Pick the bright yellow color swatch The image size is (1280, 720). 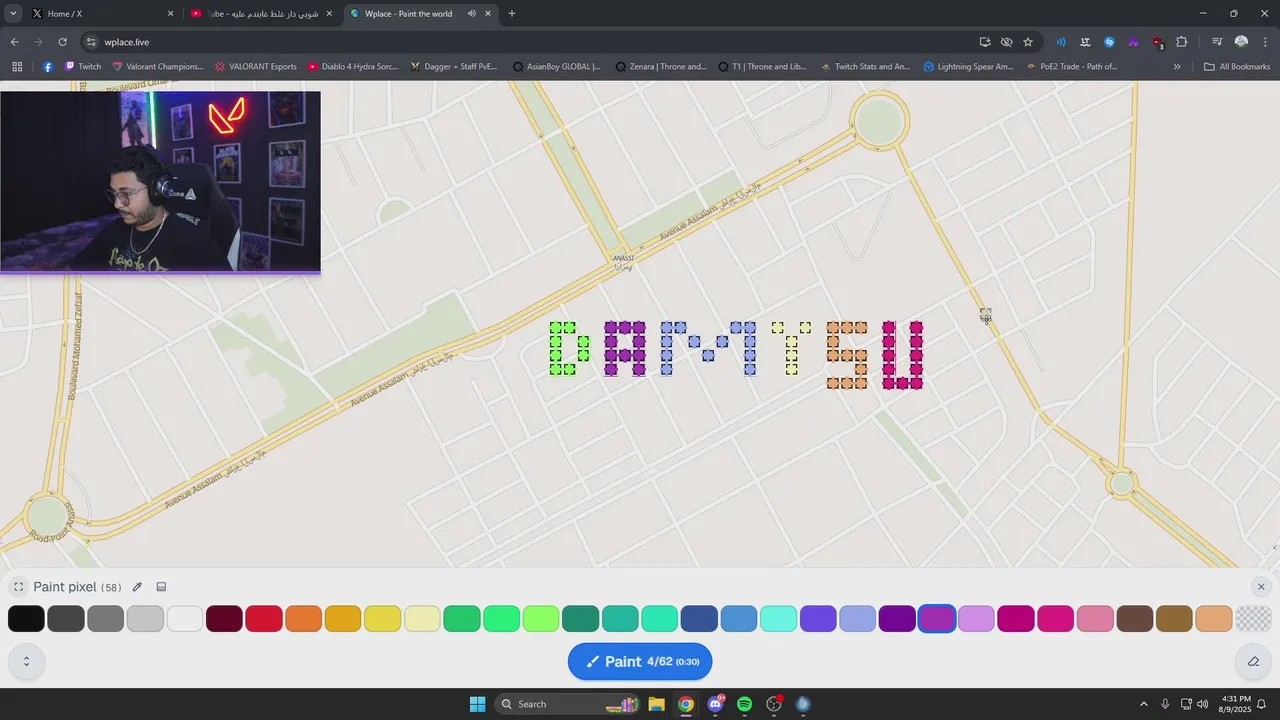(383, 619)
